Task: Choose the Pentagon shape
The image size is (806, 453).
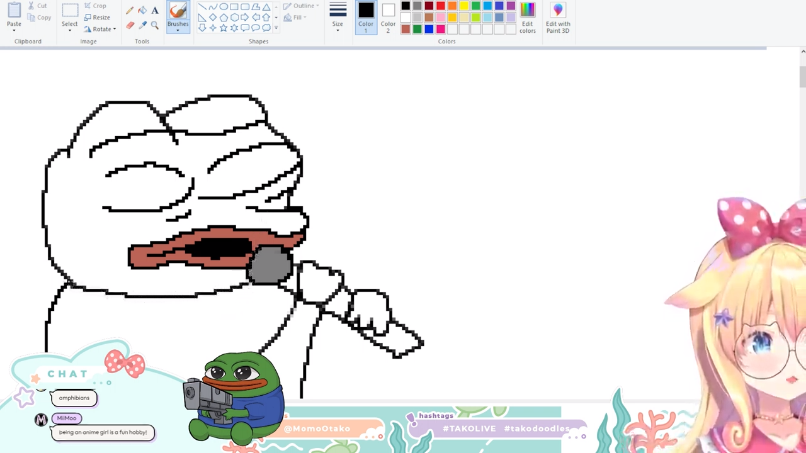Action: (x=224, y=17)
